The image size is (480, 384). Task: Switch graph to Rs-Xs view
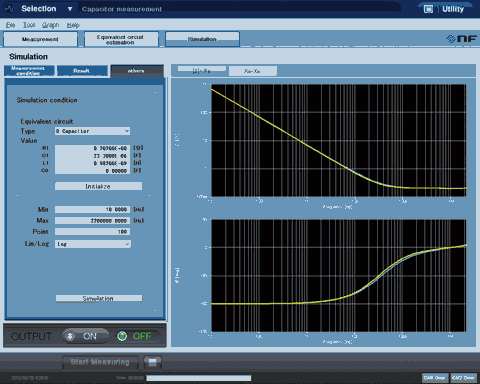tap(253, 71)
